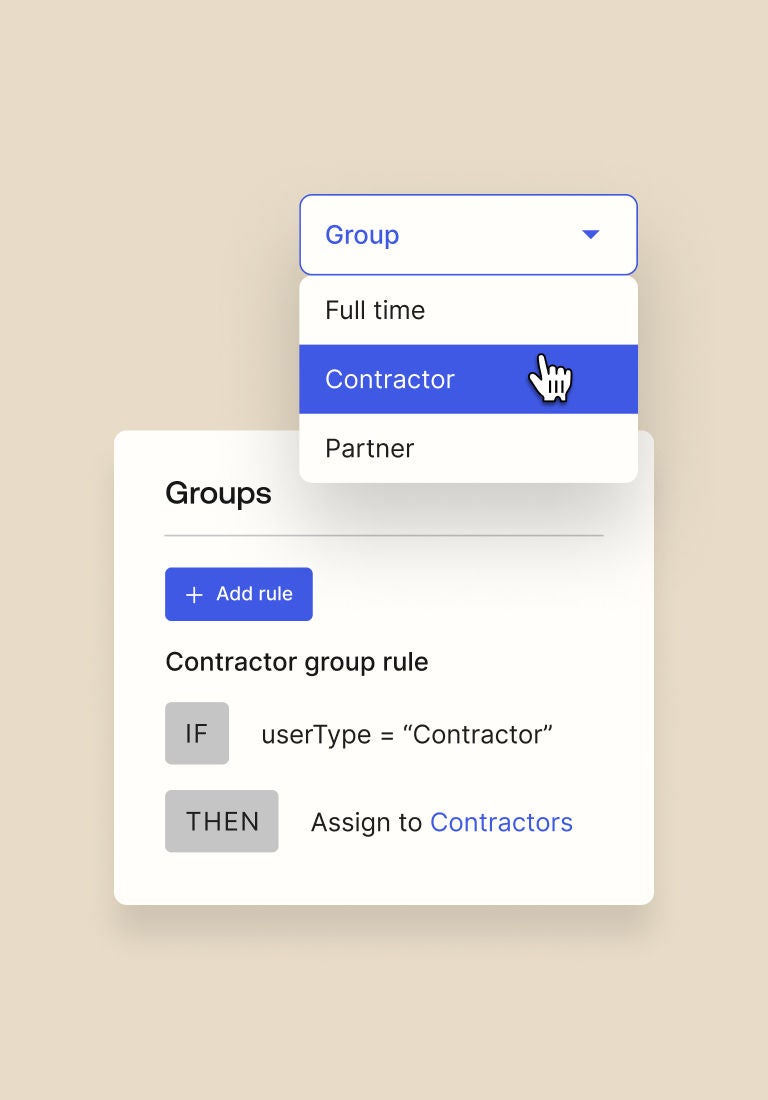This screenshot has height=1100, width=768.
Task: Click the hand pointer cursor icon
Action: point(549,378)
